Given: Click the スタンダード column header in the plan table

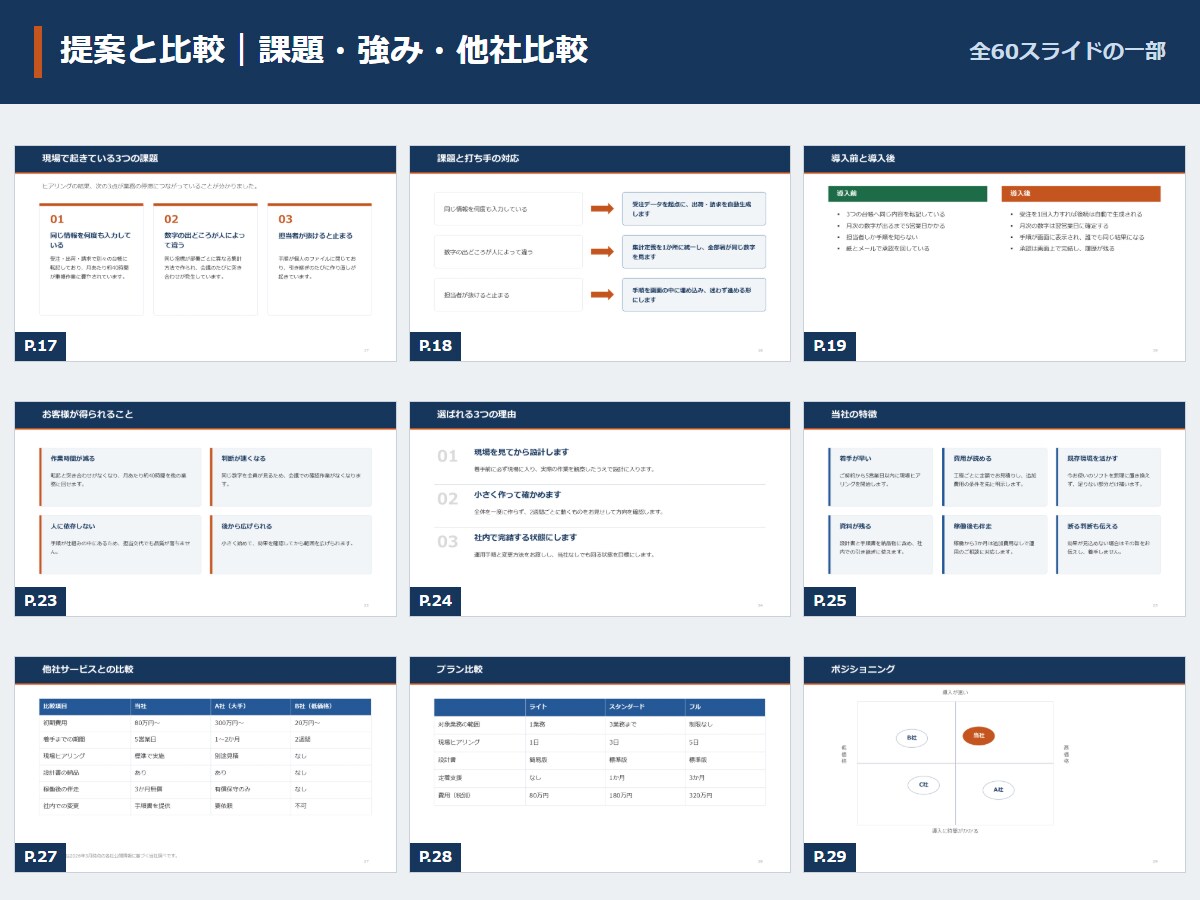Looking at the screenshot, I should [645, 707].
